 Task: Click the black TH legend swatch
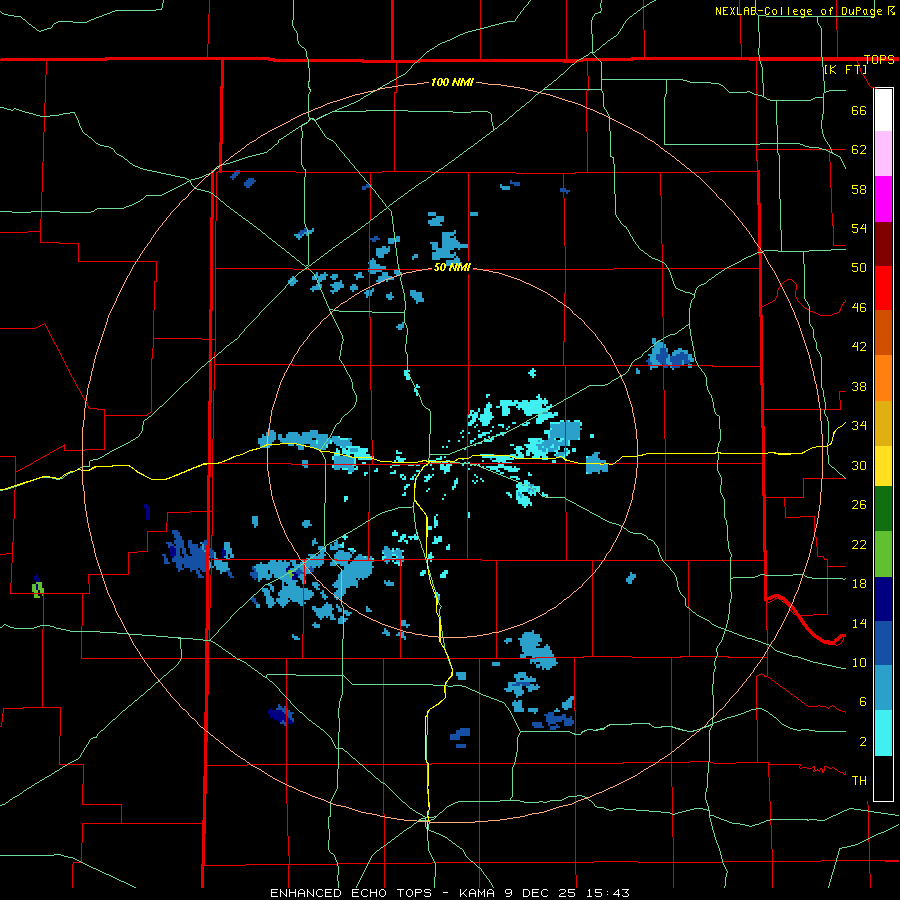(883, 778)
